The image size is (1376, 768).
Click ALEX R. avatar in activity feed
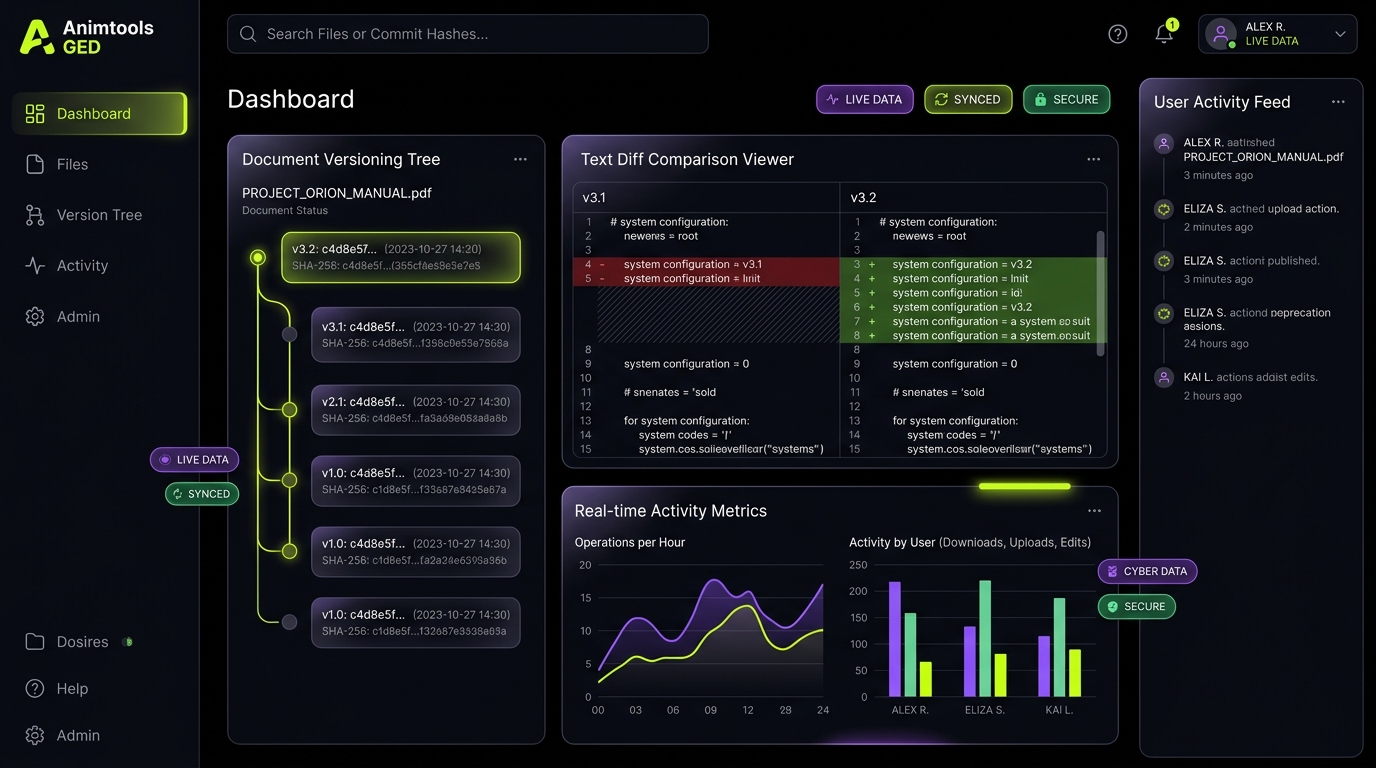[1164, 144]
